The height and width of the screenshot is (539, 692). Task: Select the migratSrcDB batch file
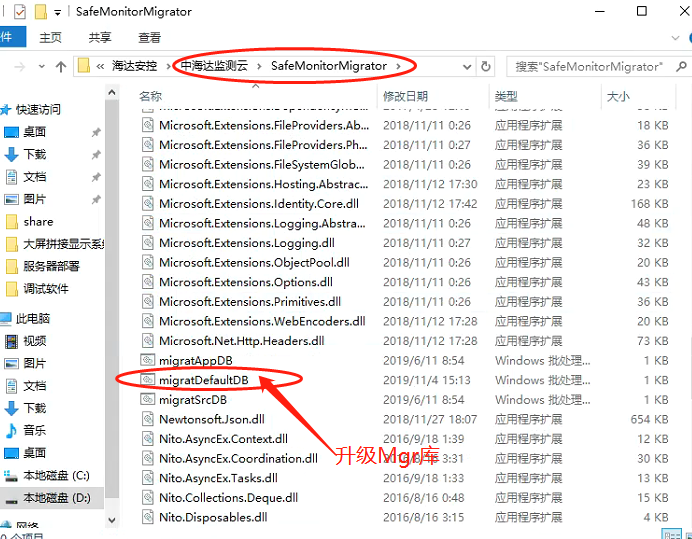192,400
